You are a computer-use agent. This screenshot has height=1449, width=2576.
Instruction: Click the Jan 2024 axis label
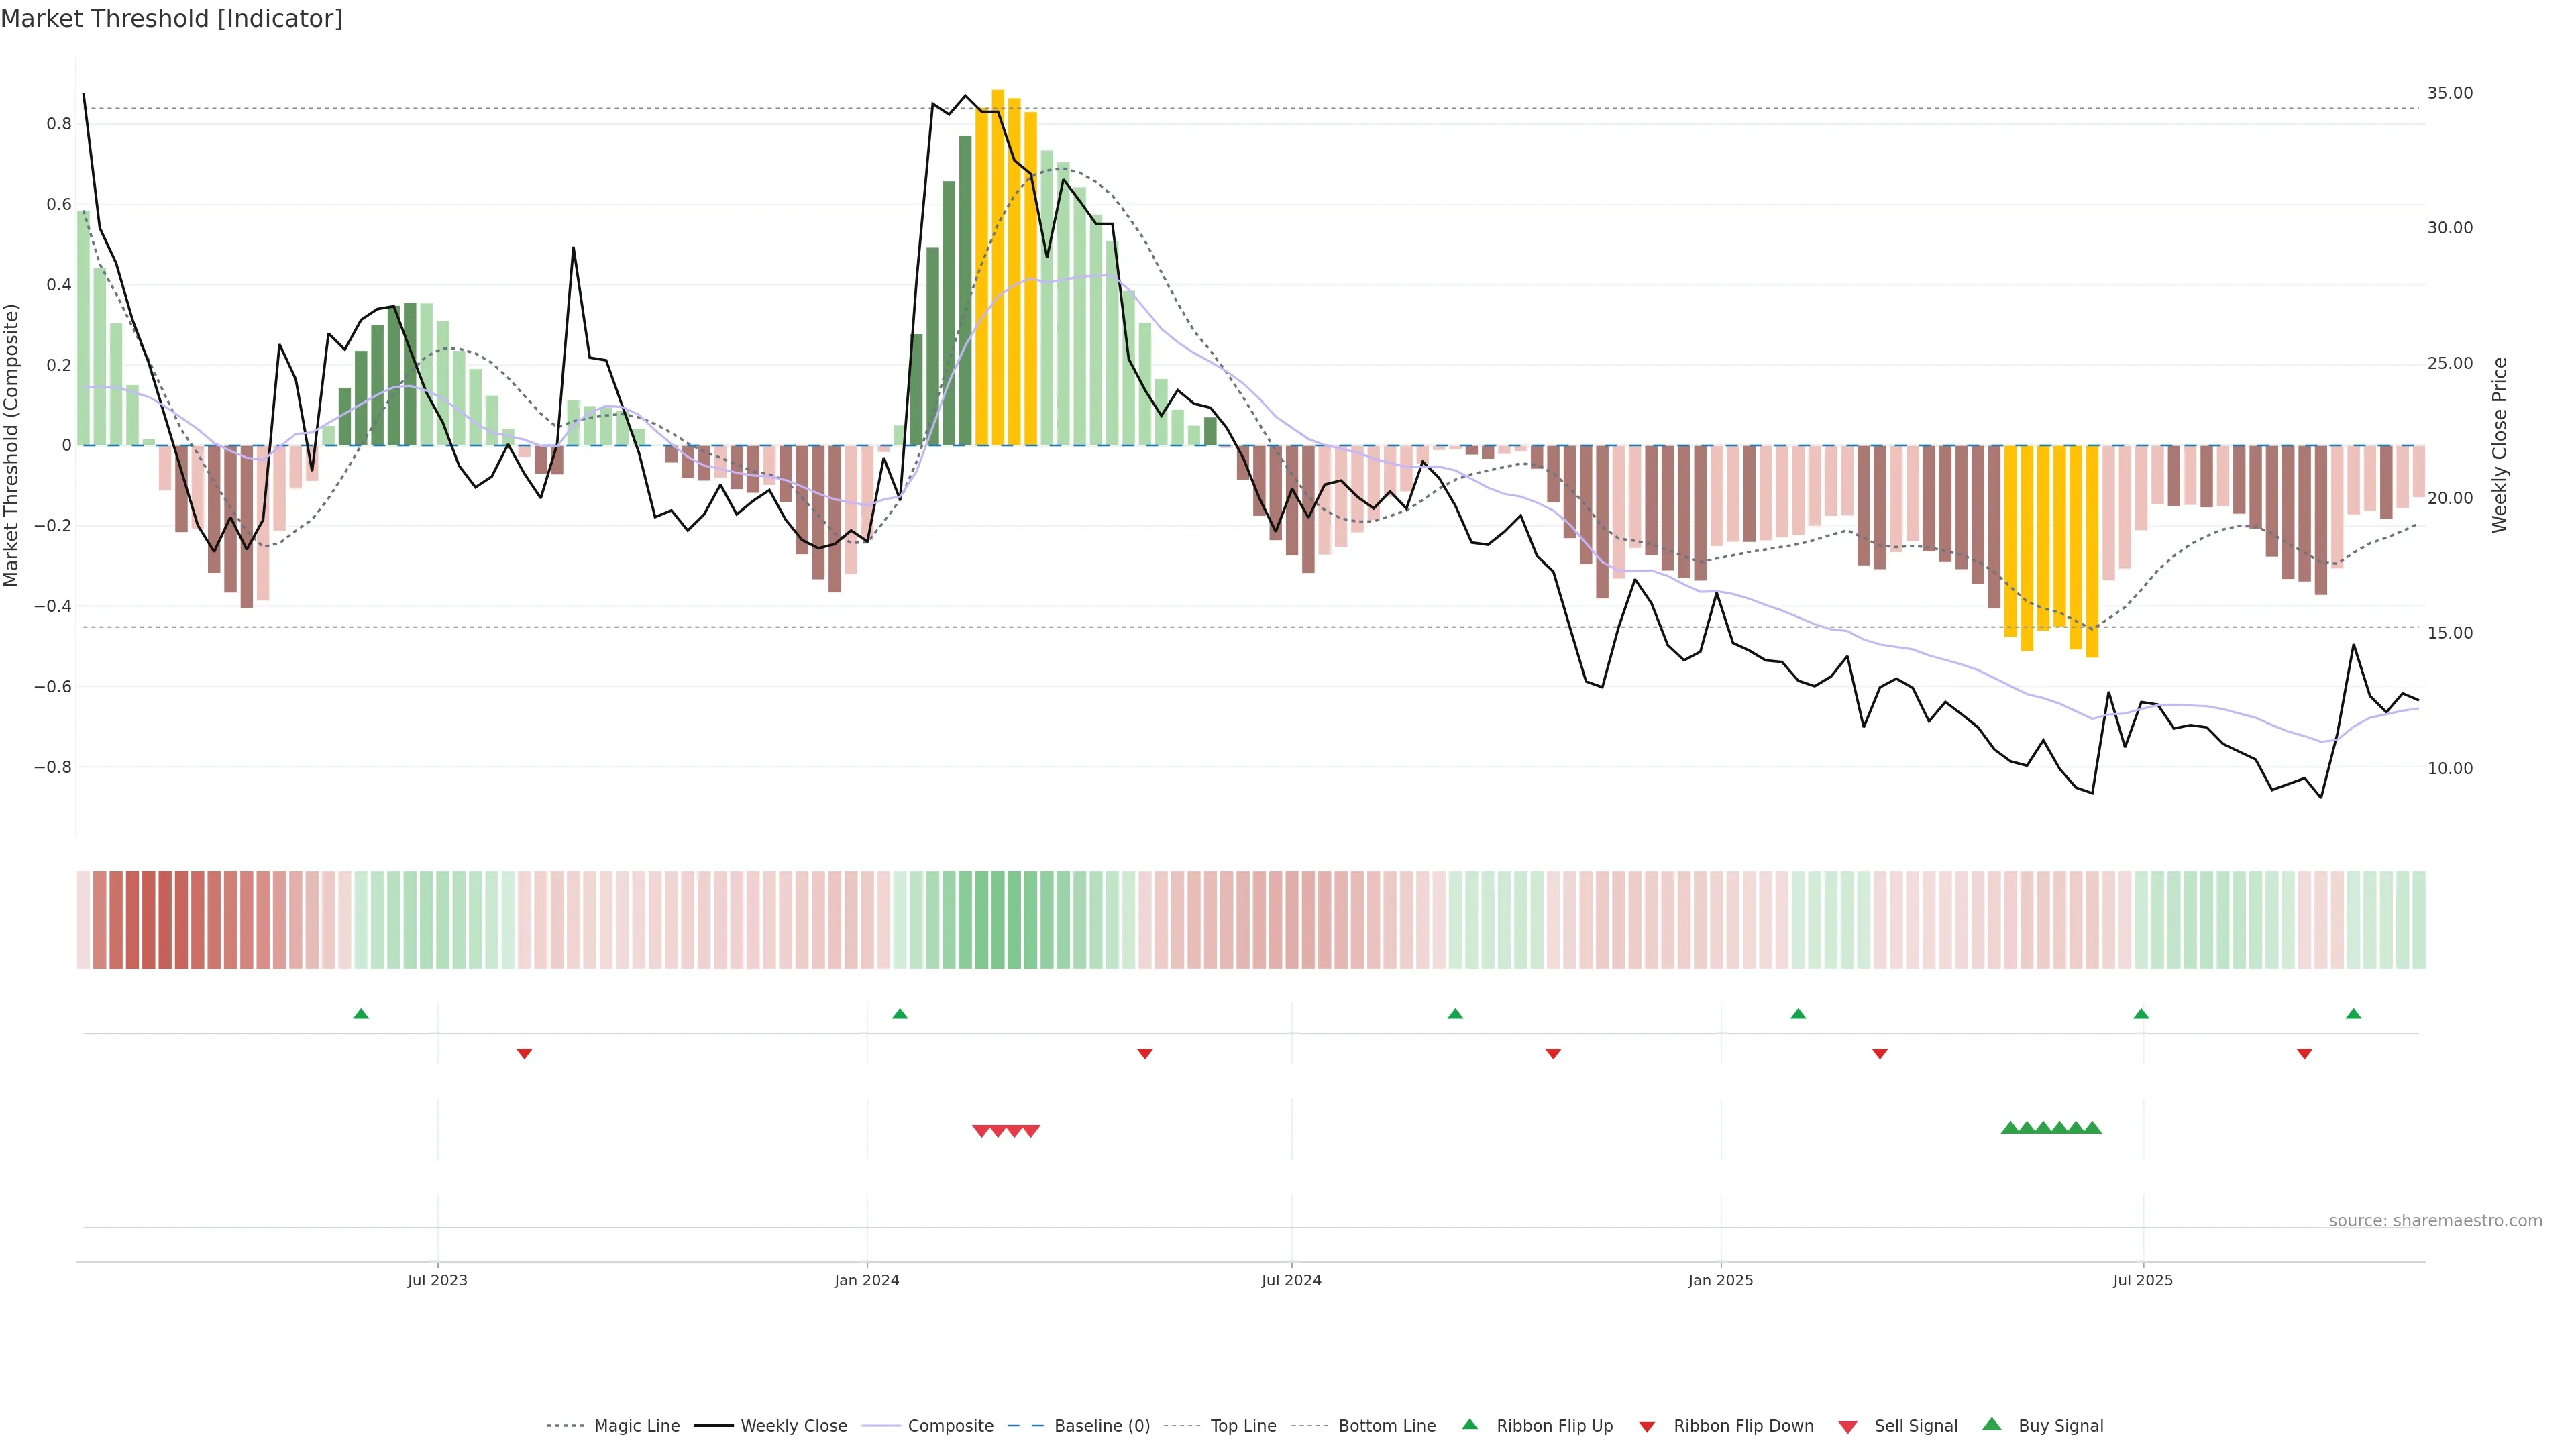[867, 1280]
